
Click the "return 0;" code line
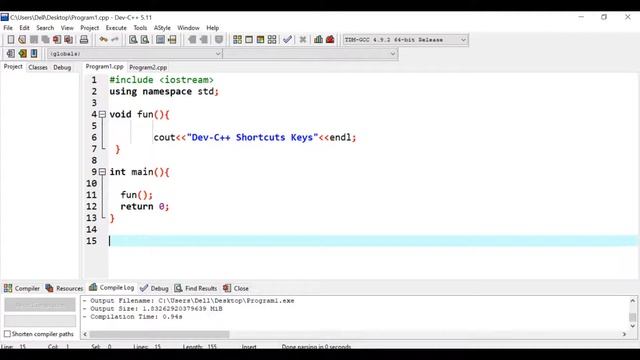[144, 207]
